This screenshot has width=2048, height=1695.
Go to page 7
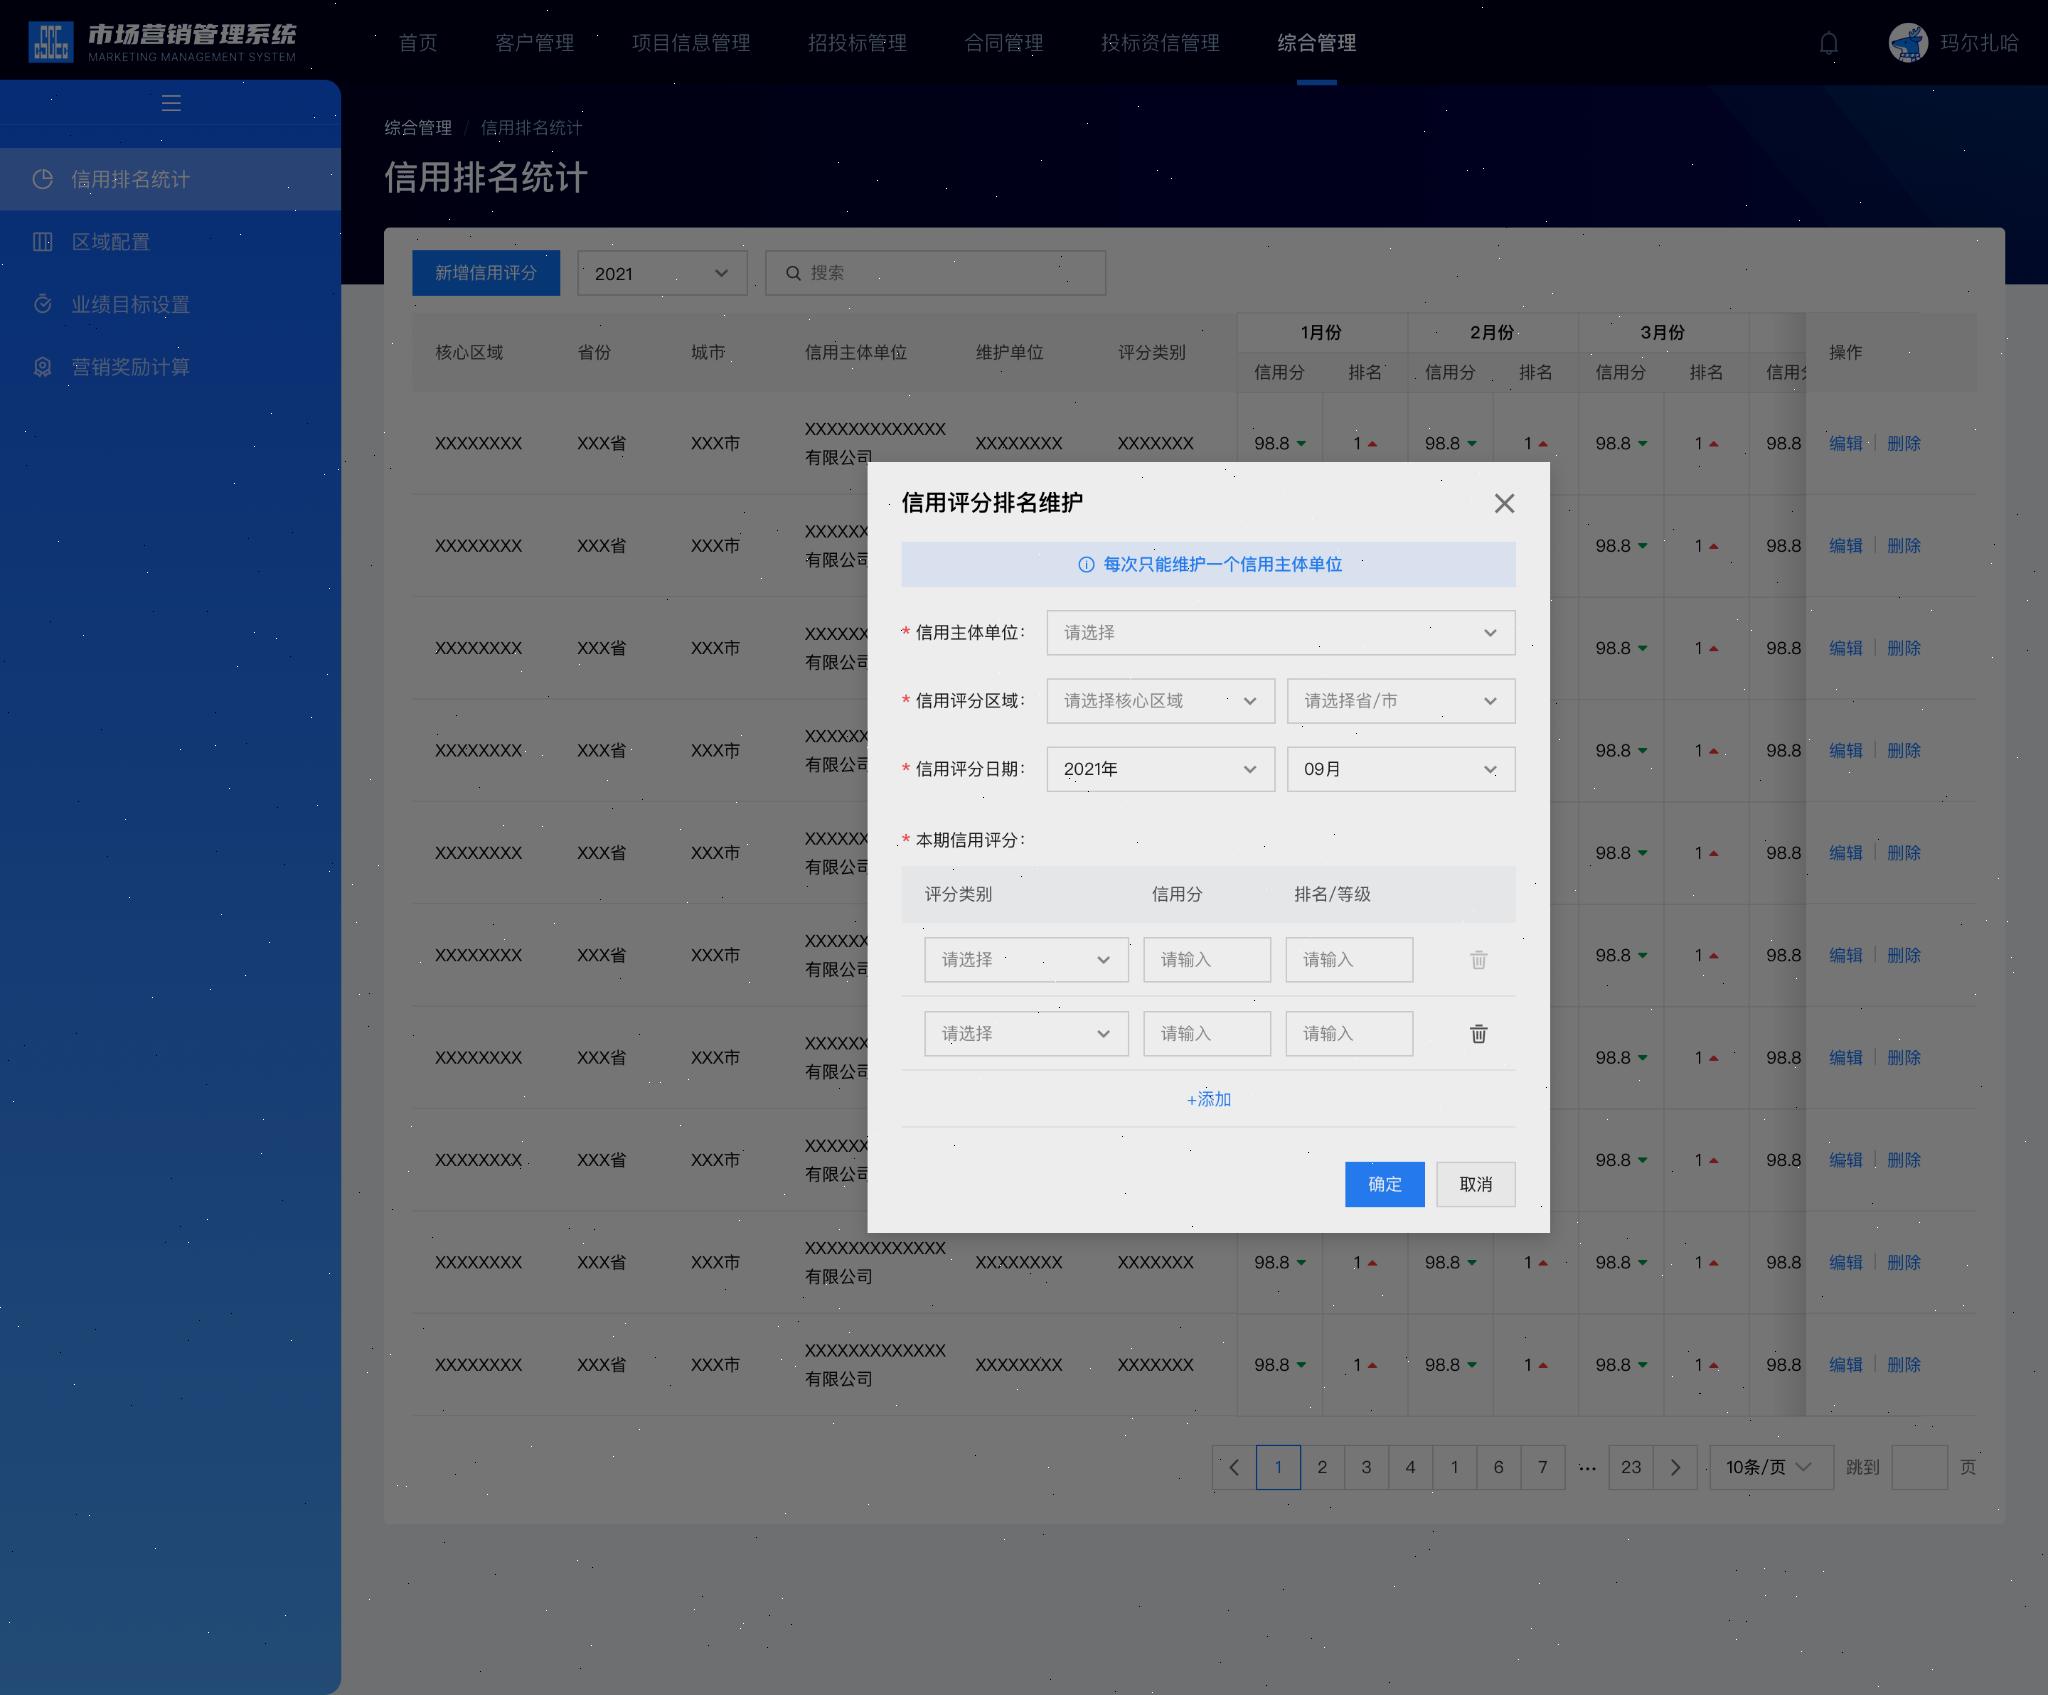[1542, 1467]
